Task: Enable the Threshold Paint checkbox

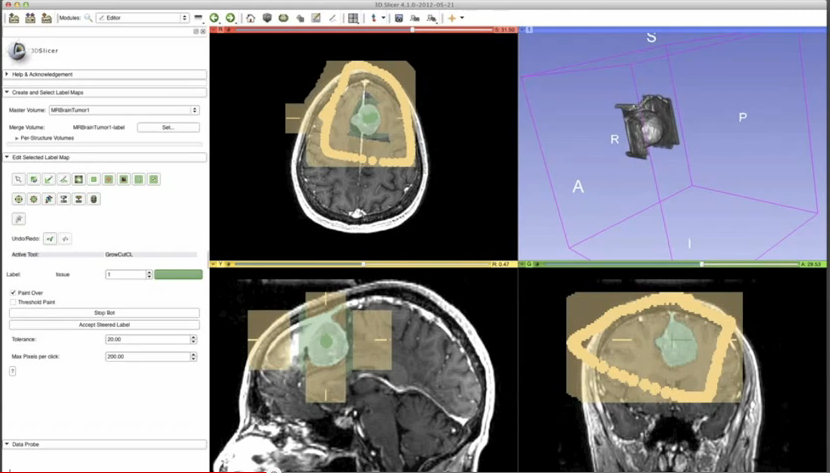Action: click(13, 301)
